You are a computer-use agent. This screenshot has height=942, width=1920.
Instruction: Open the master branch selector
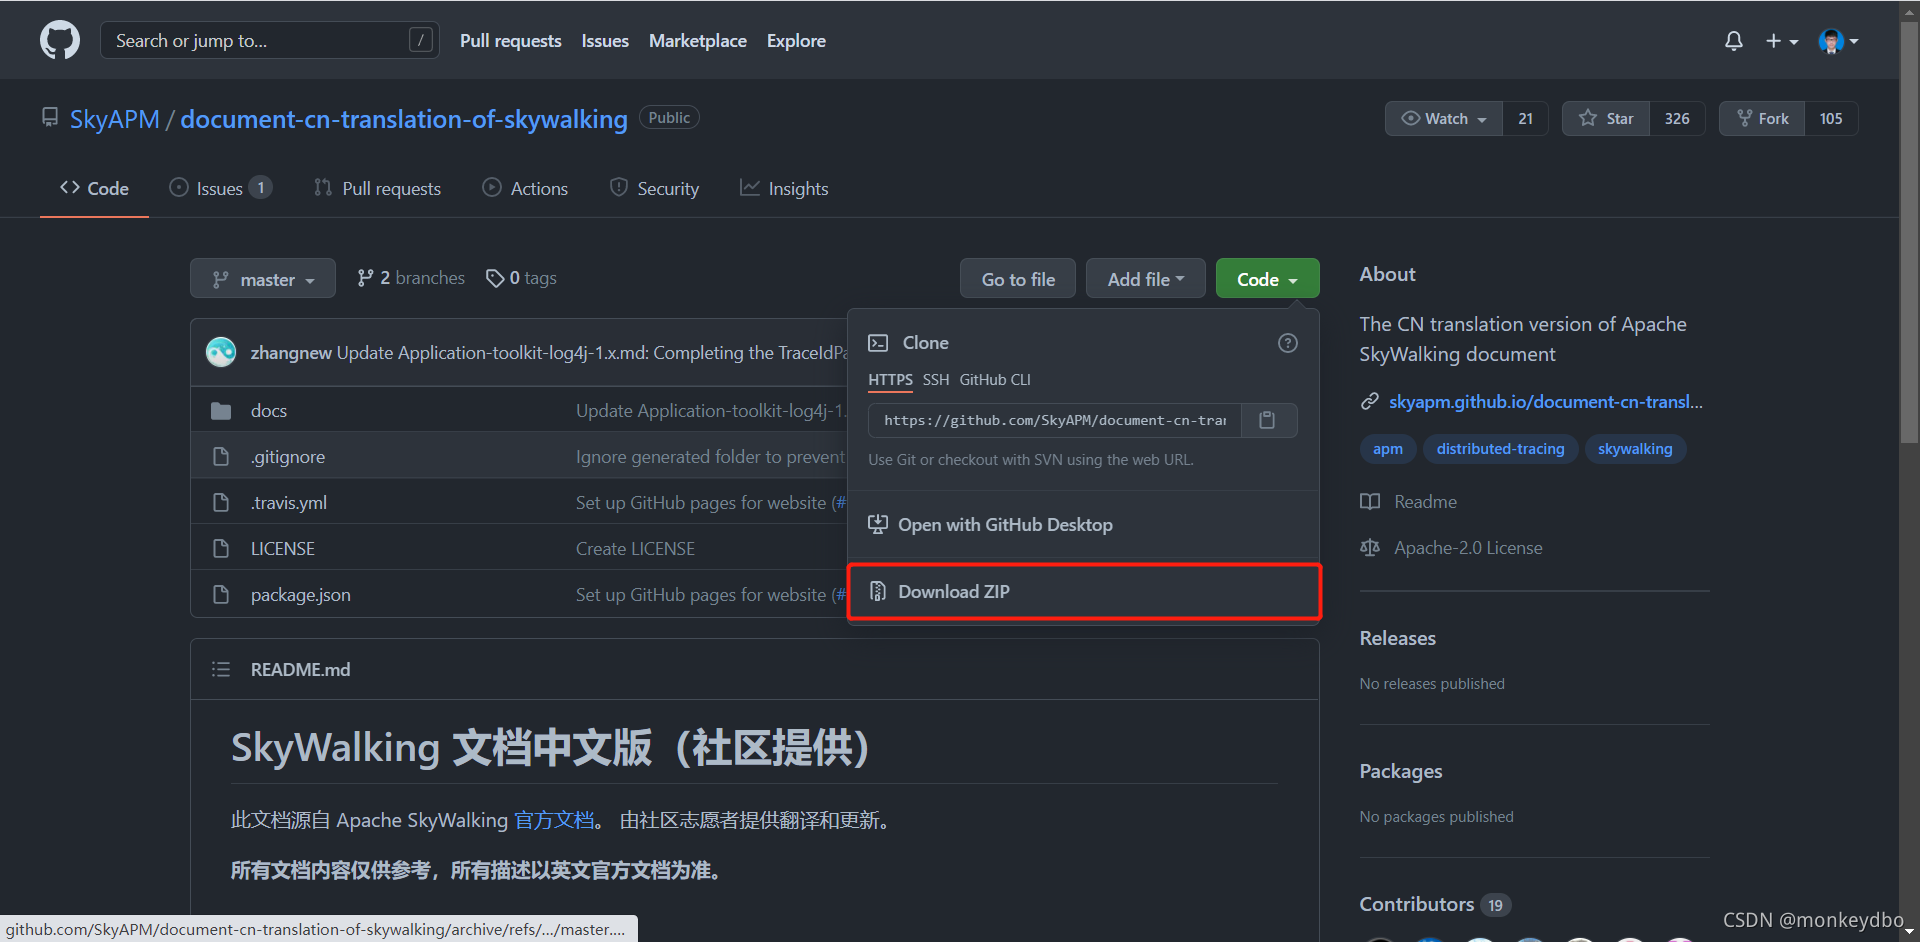(x=263, y=279)
